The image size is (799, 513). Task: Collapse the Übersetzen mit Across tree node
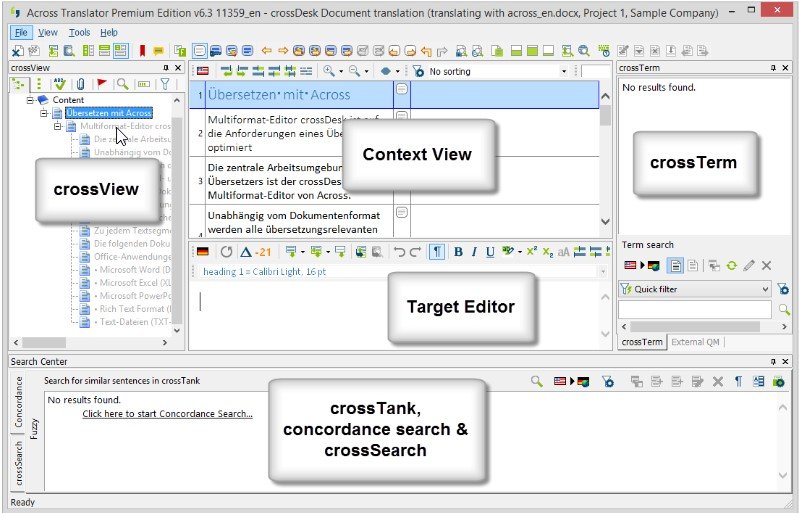[45, 113]
